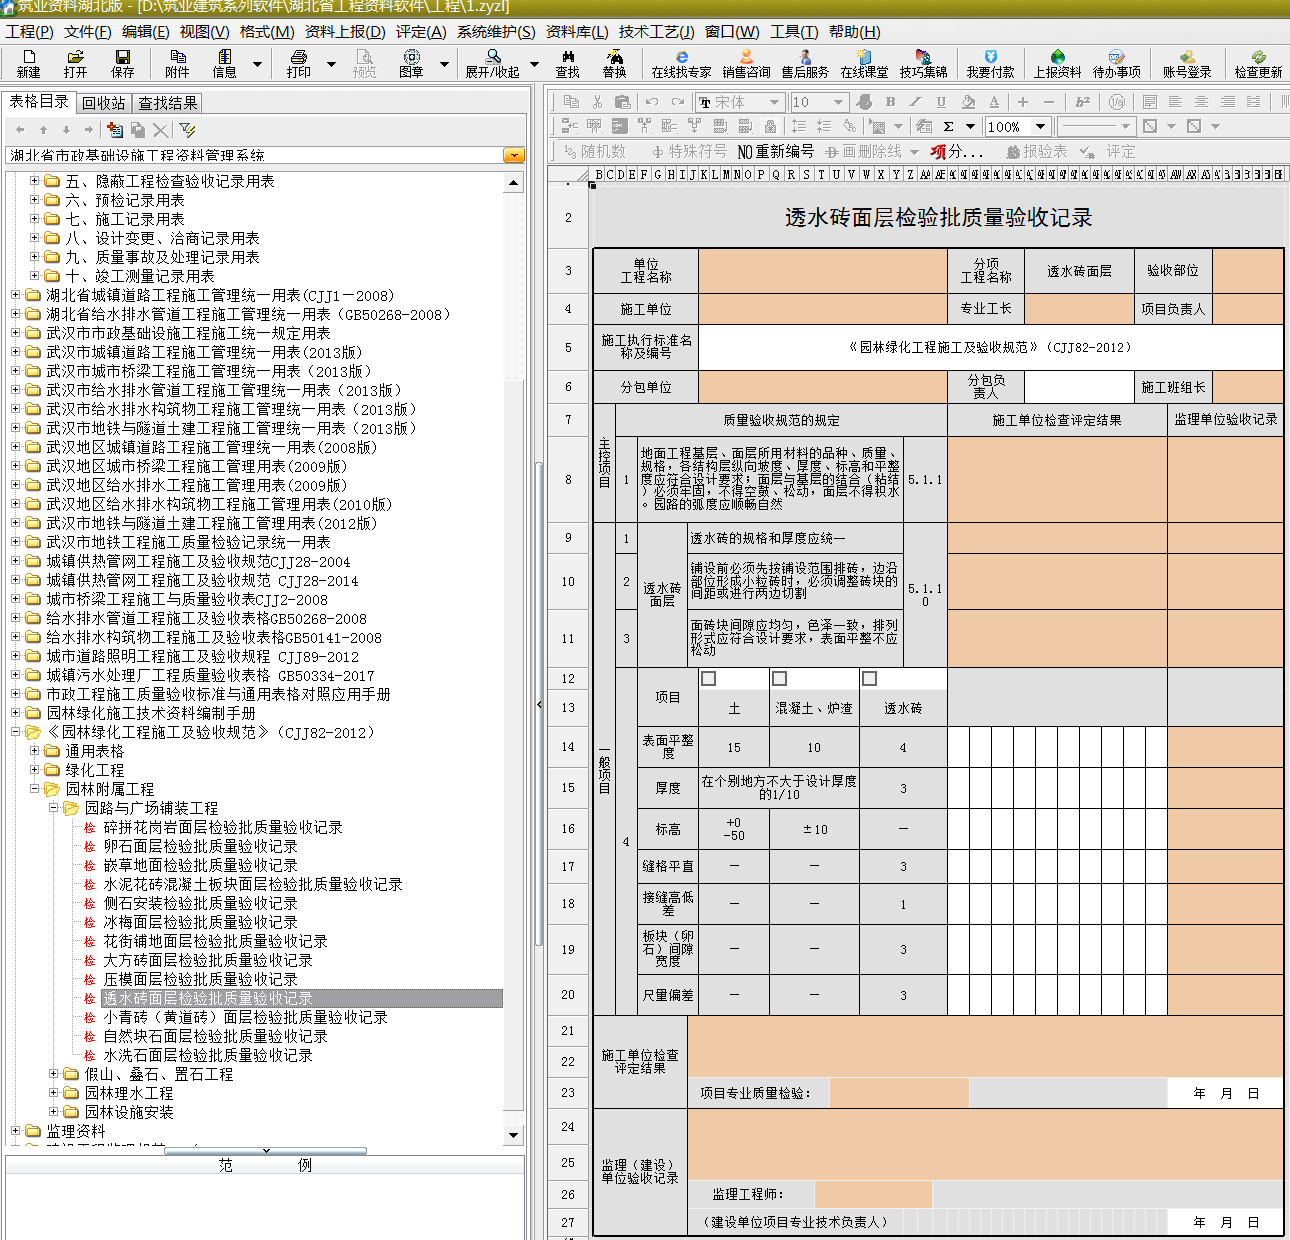Click the 单位工程名称 input cell
The width and height of the screenshot is (1290, 1240).
823,270
